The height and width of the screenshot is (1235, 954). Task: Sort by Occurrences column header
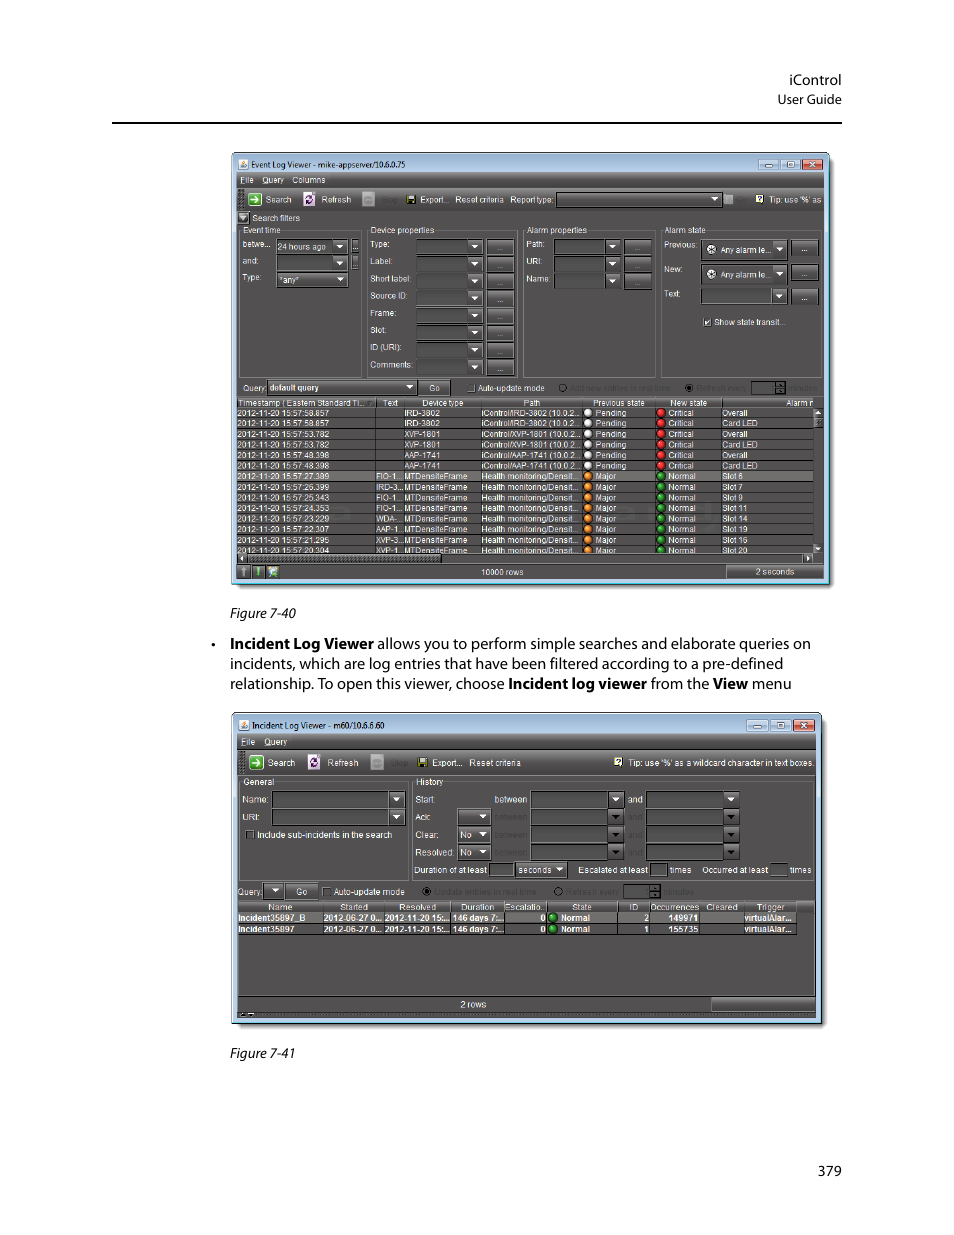click(675, 907)
